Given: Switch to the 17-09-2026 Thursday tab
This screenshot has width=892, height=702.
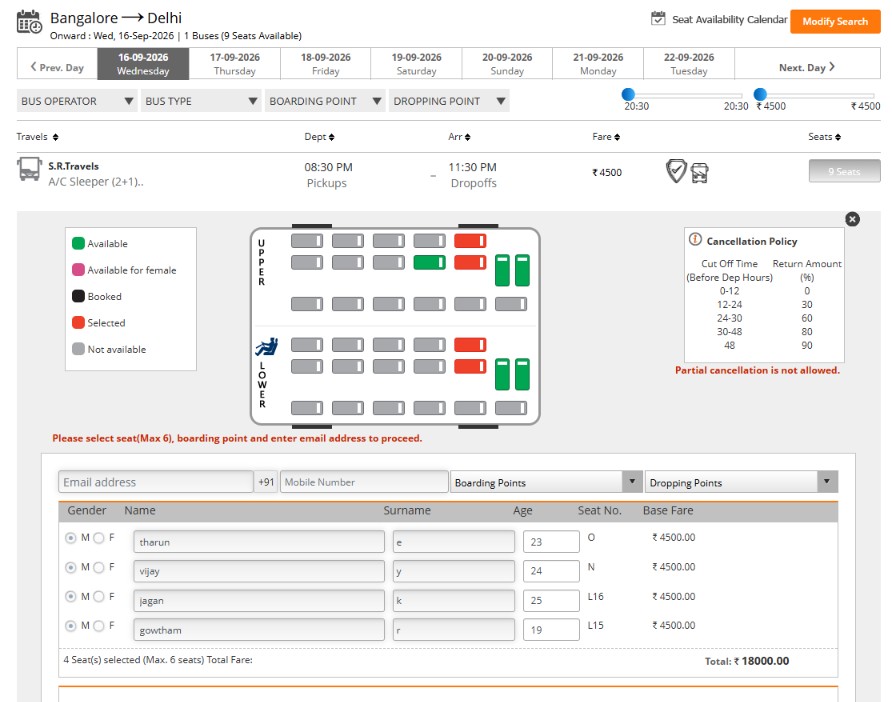Looking at the screenshot, I should coord(234,64).
